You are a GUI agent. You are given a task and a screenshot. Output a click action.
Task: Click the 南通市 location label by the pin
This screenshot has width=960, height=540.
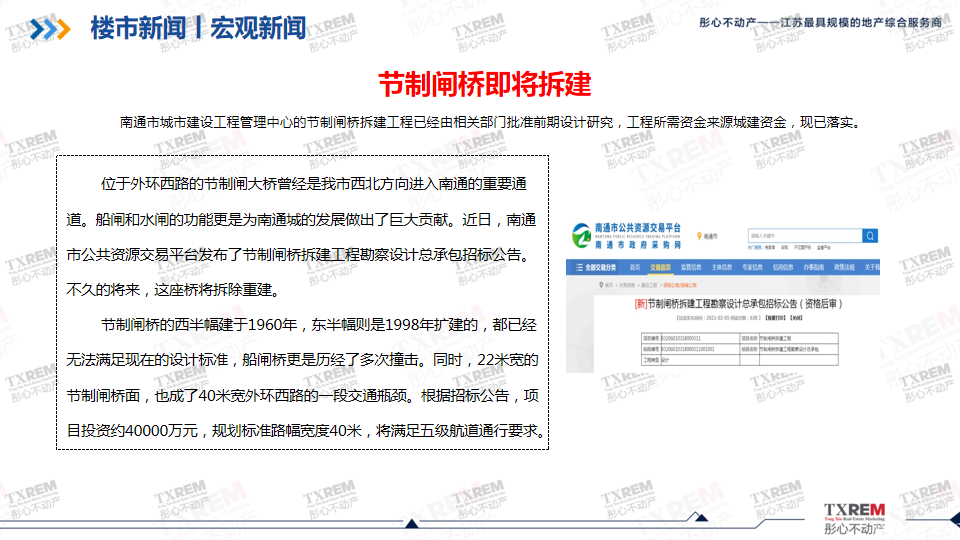[x=710, y=236]
